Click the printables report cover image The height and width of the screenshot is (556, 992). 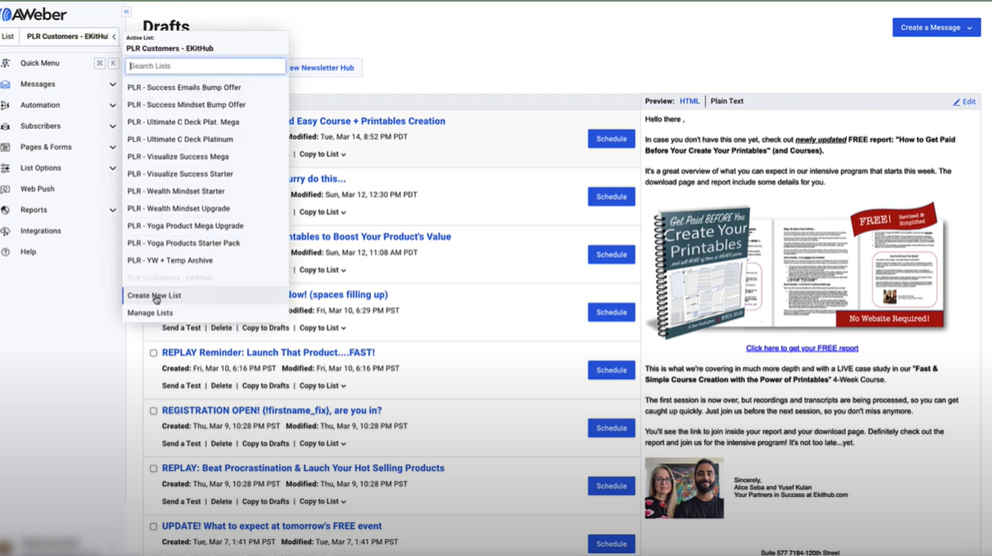pos(798,270)
